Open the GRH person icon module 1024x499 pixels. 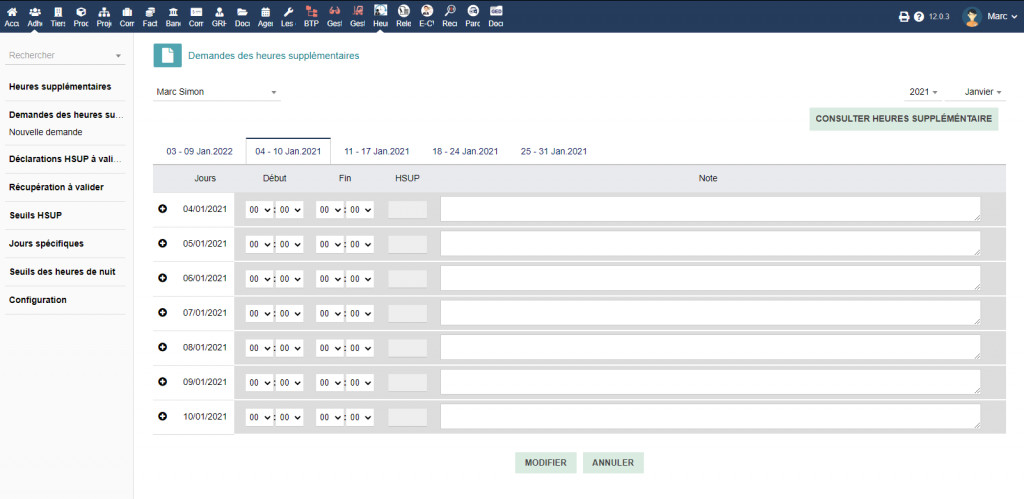(x=219, y=12)
